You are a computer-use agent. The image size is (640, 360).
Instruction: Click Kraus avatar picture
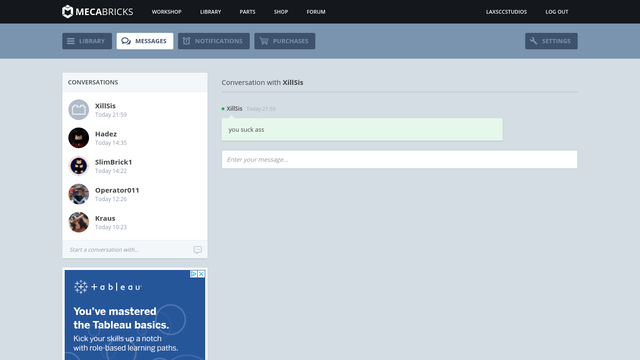coord(78,222)
